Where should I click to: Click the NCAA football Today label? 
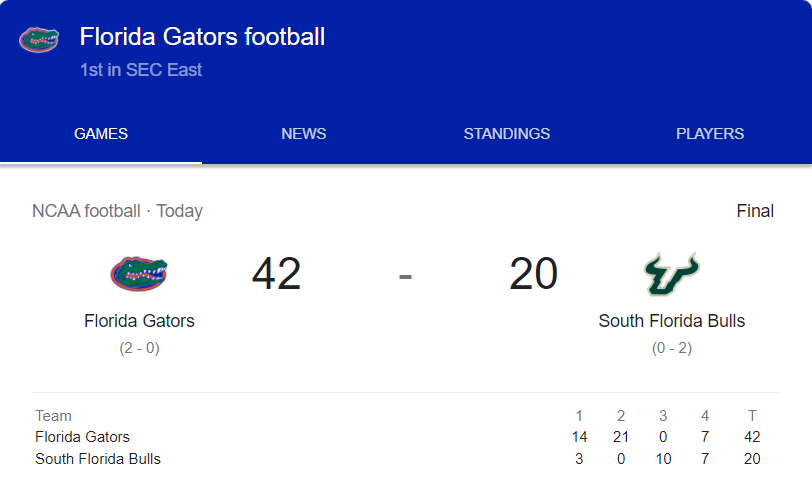tap(117, 211)
